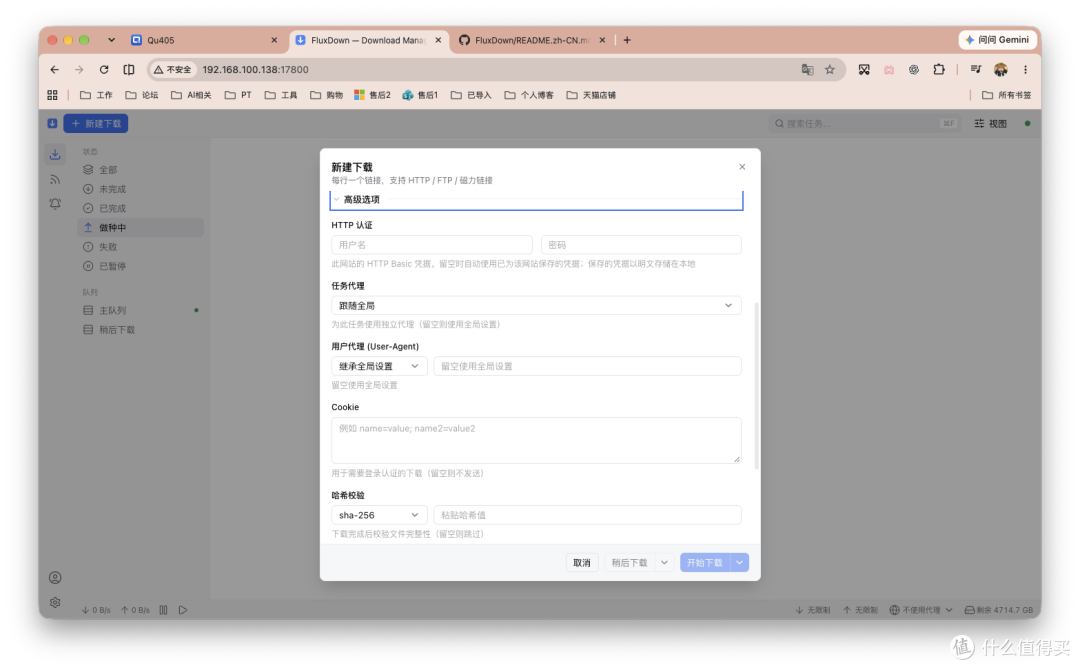Click the dialog vertical scrollbar
This screenshot has height=670, width=1080.
pyautogui.click(x=757, y=386)
